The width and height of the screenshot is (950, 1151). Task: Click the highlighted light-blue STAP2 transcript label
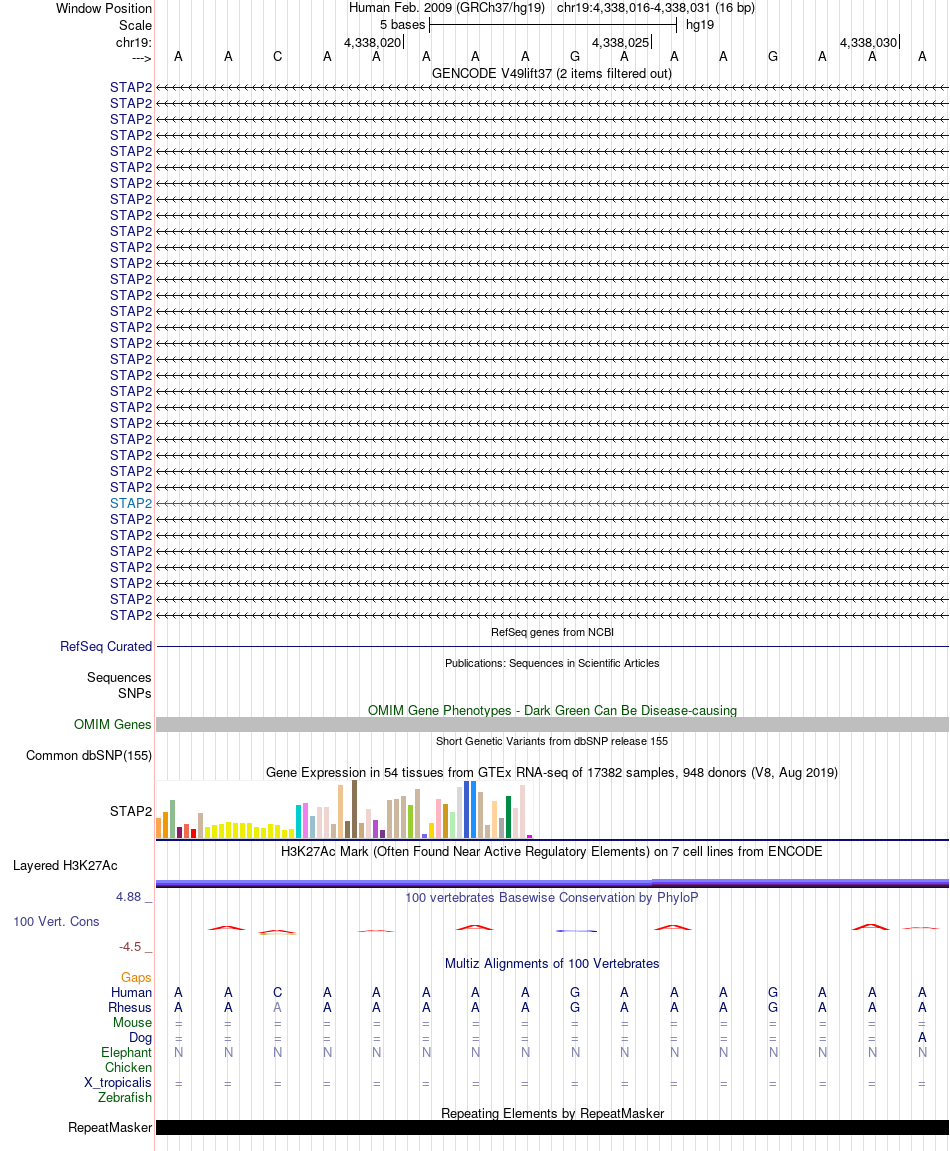pos(131,504)
